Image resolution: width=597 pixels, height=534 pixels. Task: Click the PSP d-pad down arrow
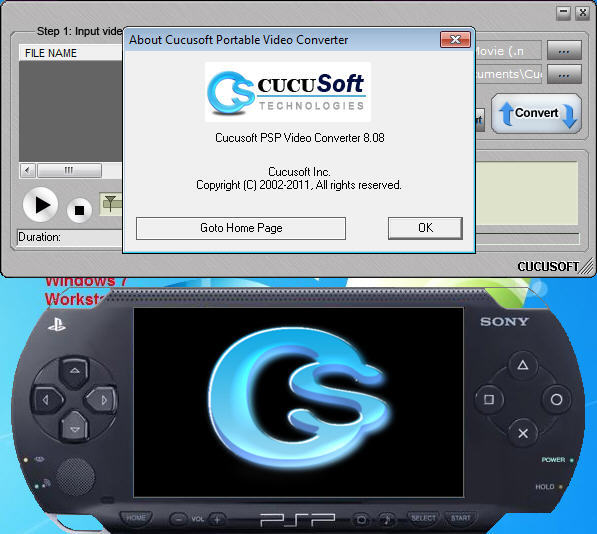[x=75, y=429]
